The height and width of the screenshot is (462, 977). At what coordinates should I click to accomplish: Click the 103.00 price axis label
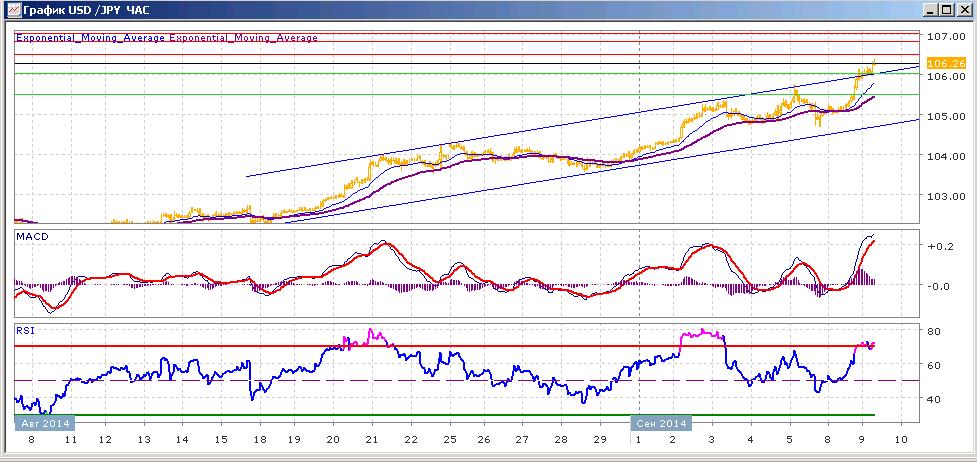coord(946,196)
